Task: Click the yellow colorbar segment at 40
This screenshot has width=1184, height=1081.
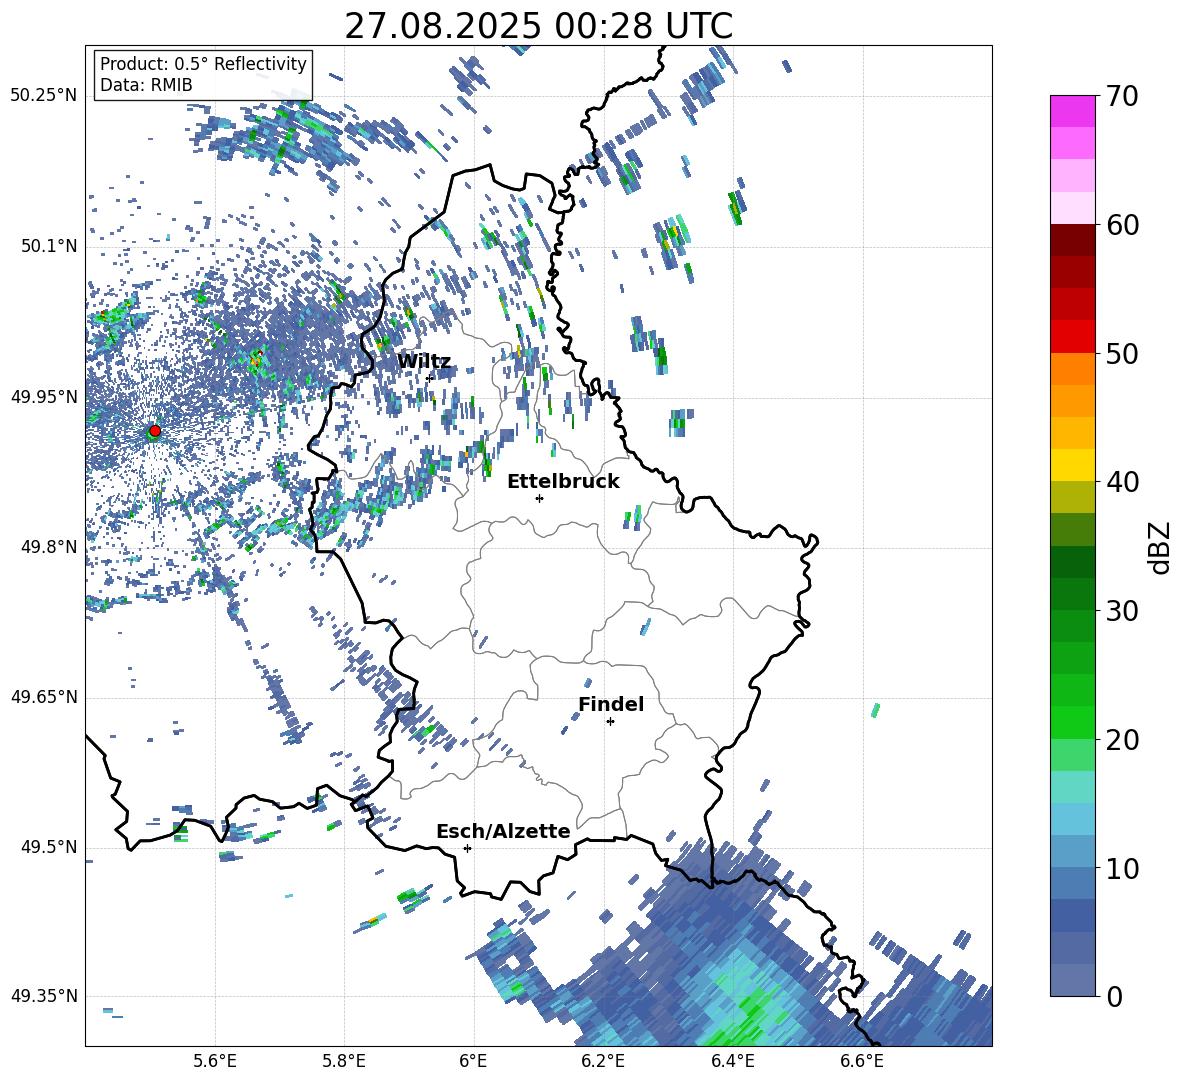Action: pyautogui.click(x=1072, y=465)
